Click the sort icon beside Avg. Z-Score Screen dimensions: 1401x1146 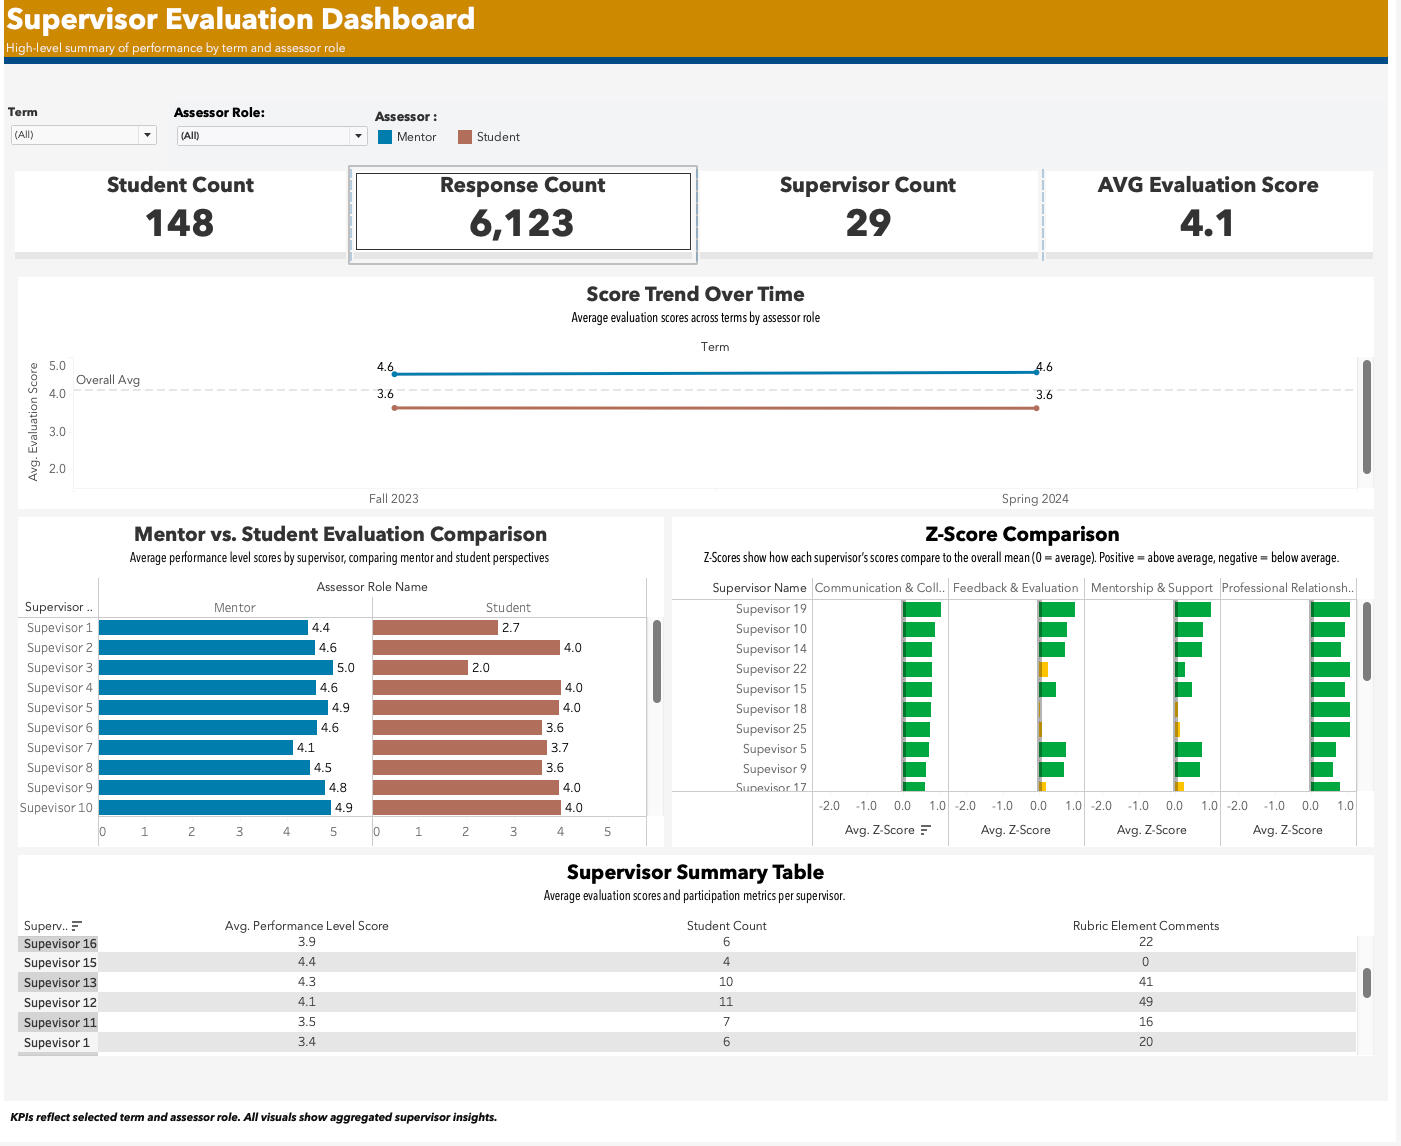pos(925,830)
